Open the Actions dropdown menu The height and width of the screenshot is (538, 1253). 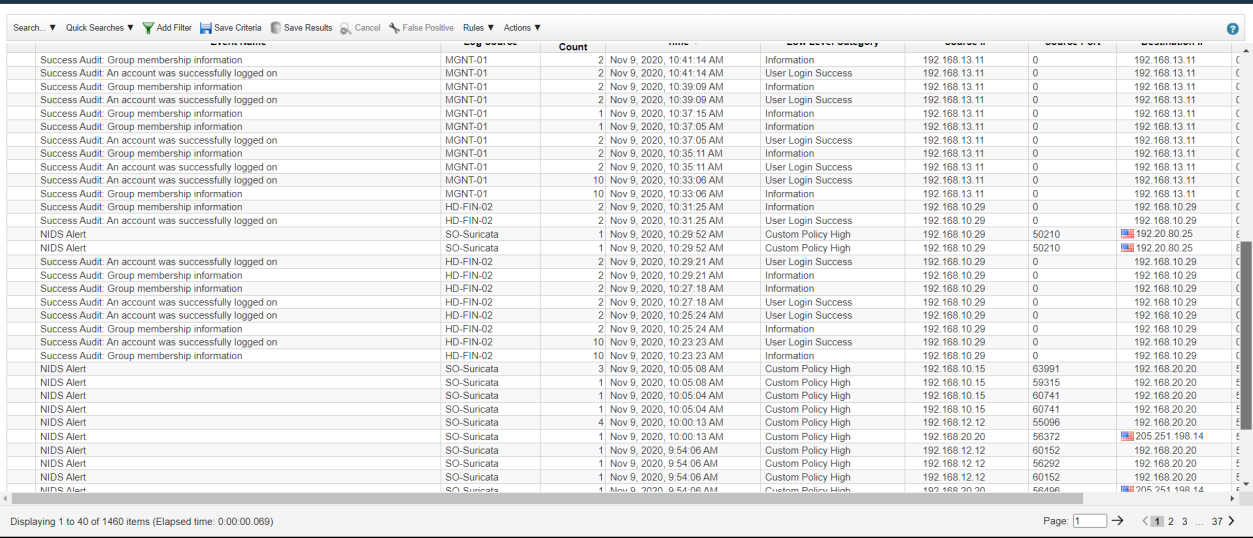click(522, 28)
